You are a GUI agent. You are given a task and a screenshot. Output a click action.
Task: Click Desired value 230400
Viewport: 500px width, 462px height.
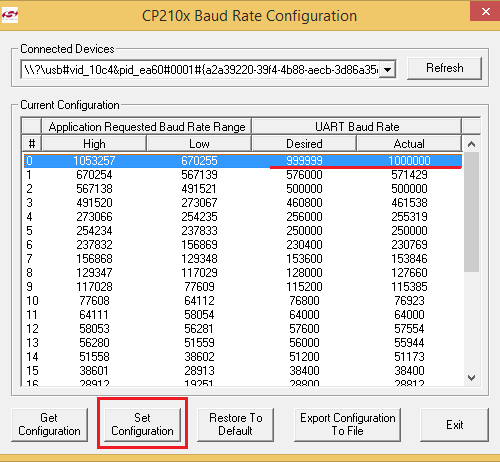(x=304, y=245)
